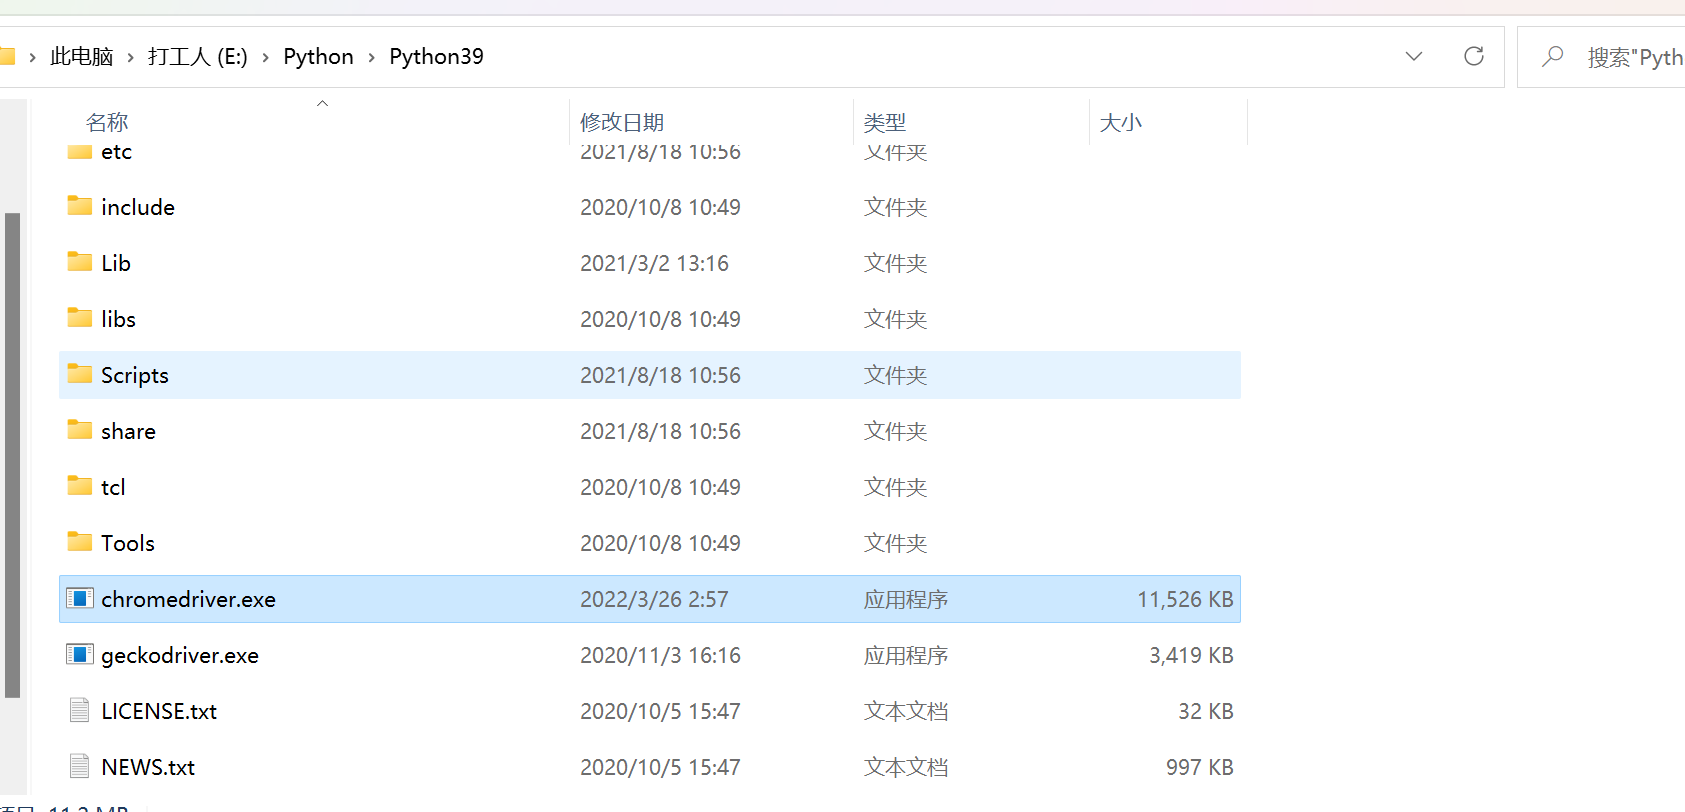Select the include folder name
Image resolution: width=1685 pixels, height=812 pixels.
tap(138, 207)
